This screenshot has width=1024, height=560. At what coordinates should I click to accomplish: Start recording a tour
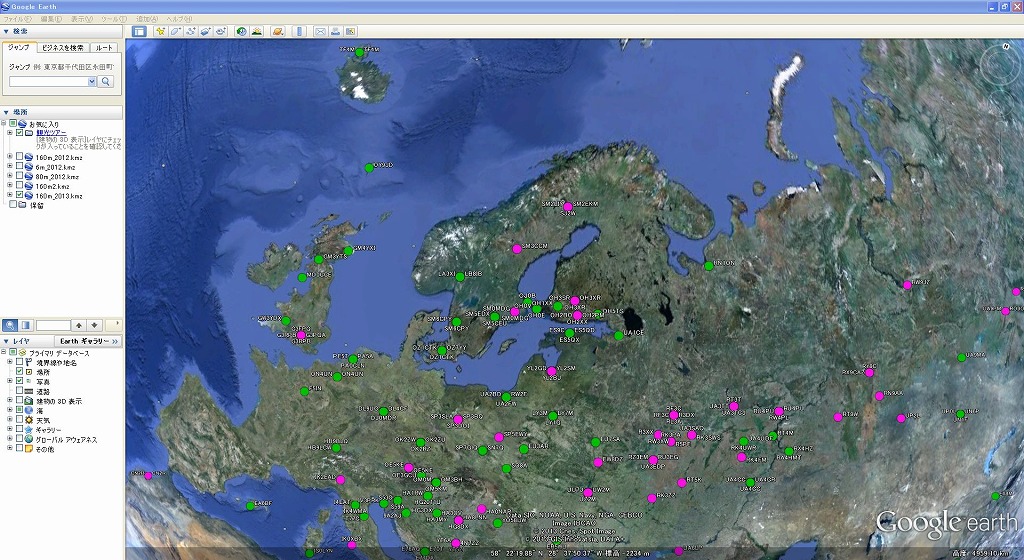[x=221, y=31]
